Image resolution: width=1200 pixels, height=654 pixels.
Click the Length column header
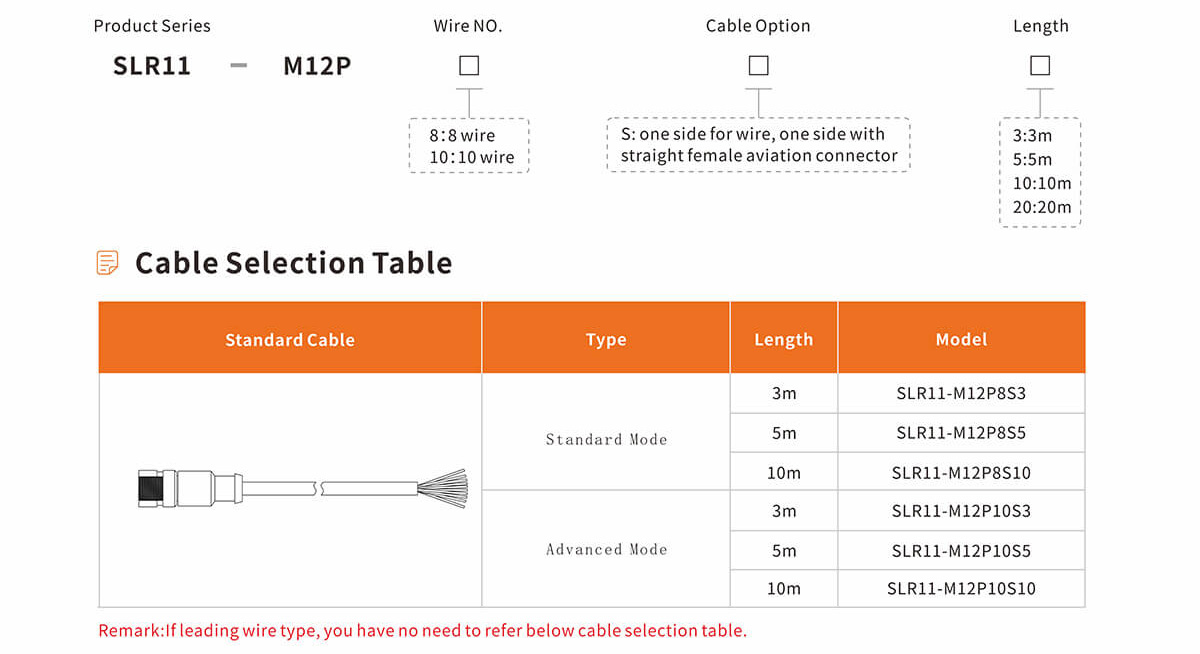pyautogui.click(x=784, y=340)
